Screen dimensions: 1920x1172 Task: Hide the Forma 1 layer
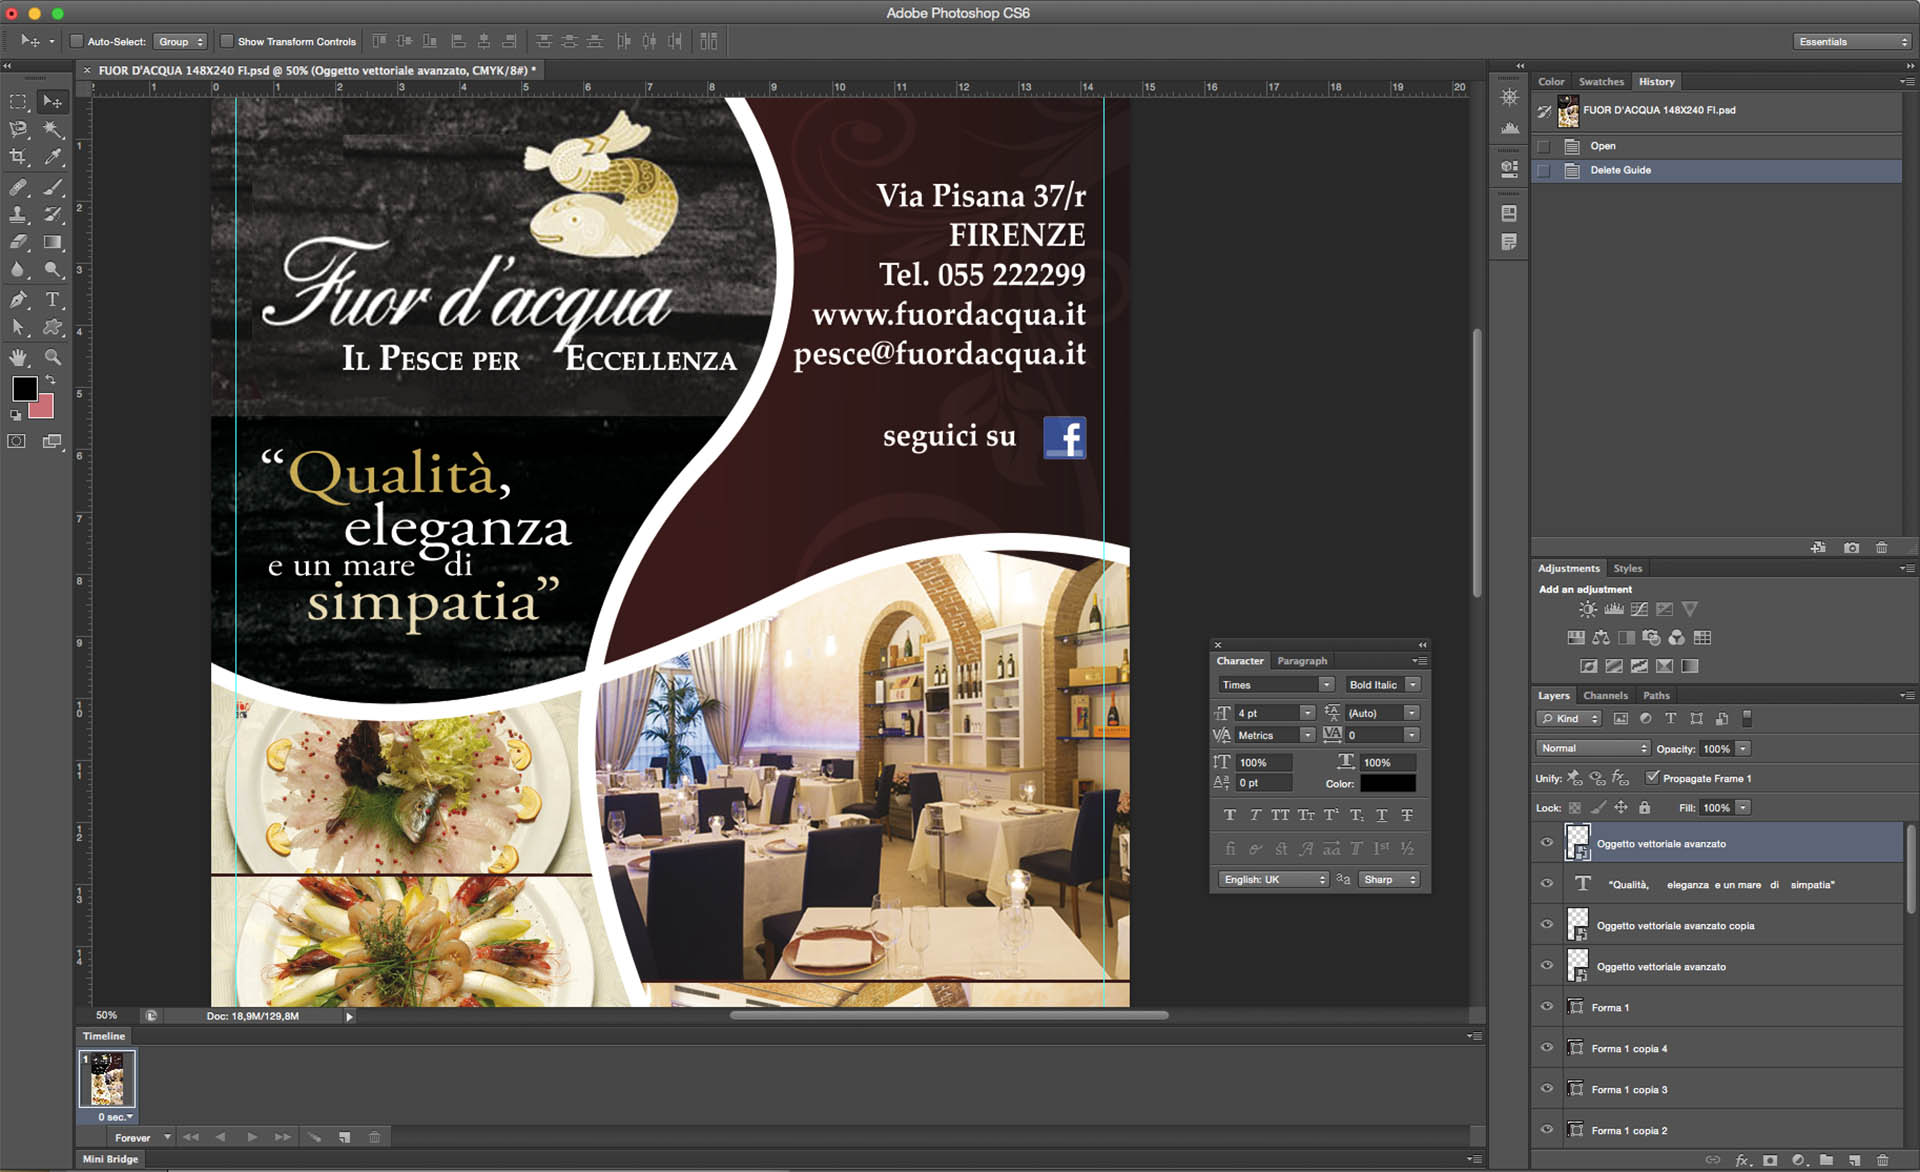(x=1547, y=1007)
